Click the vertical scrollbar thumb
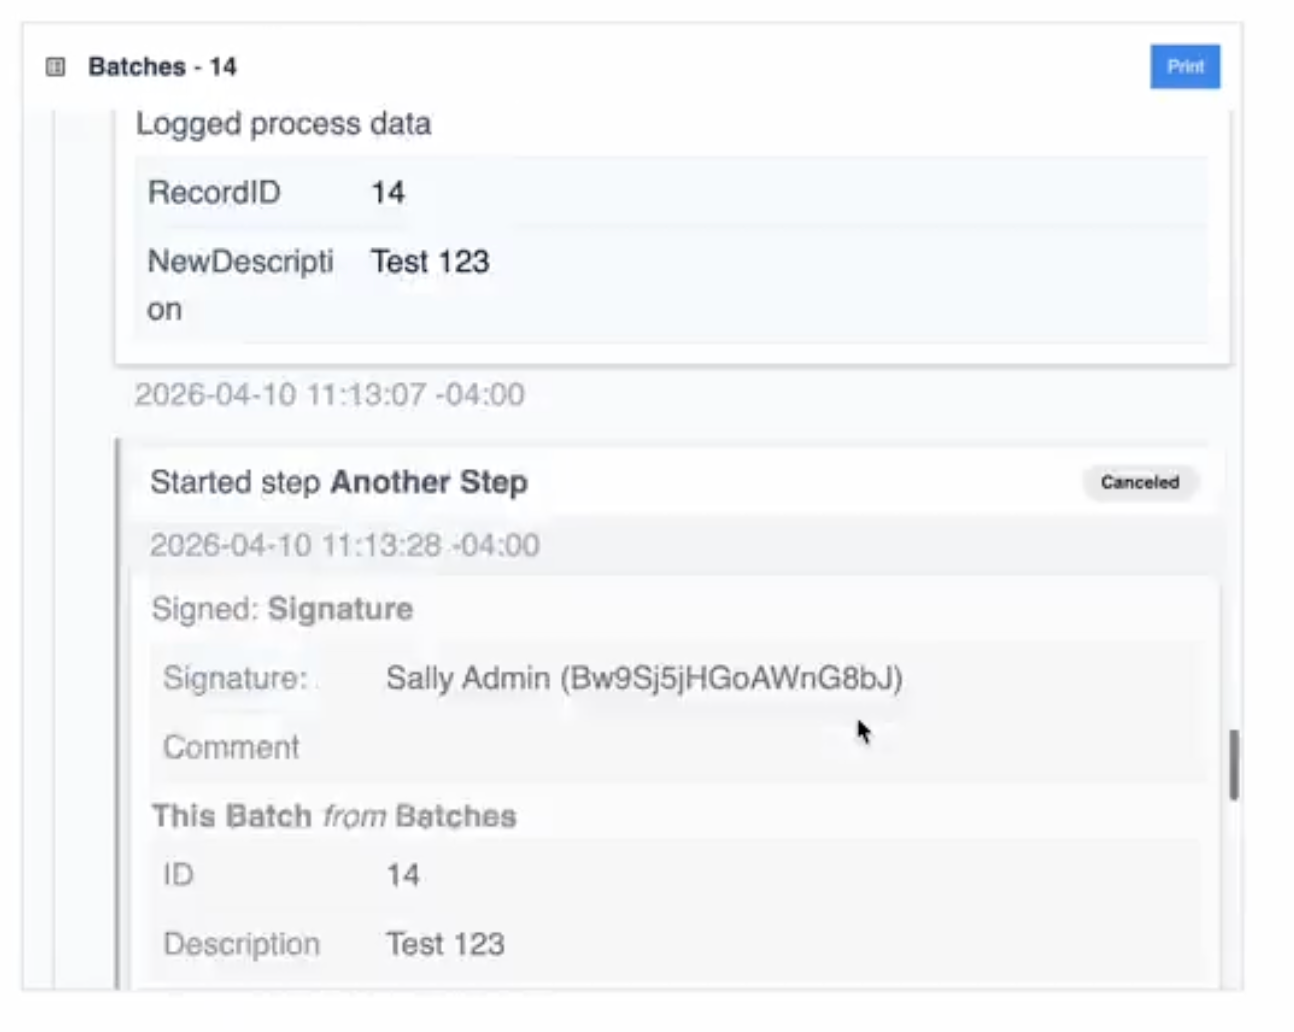 click(x=1234, y=765)
